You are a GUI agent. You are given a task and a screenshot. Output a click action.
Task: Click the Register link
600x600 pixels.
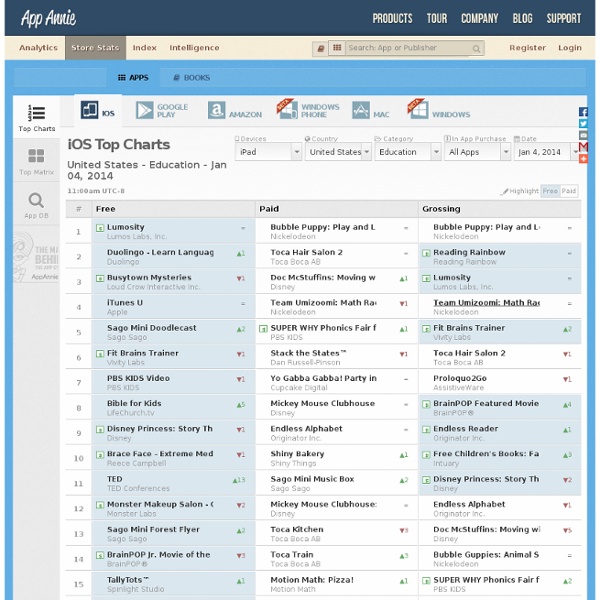tap(527, 48)
